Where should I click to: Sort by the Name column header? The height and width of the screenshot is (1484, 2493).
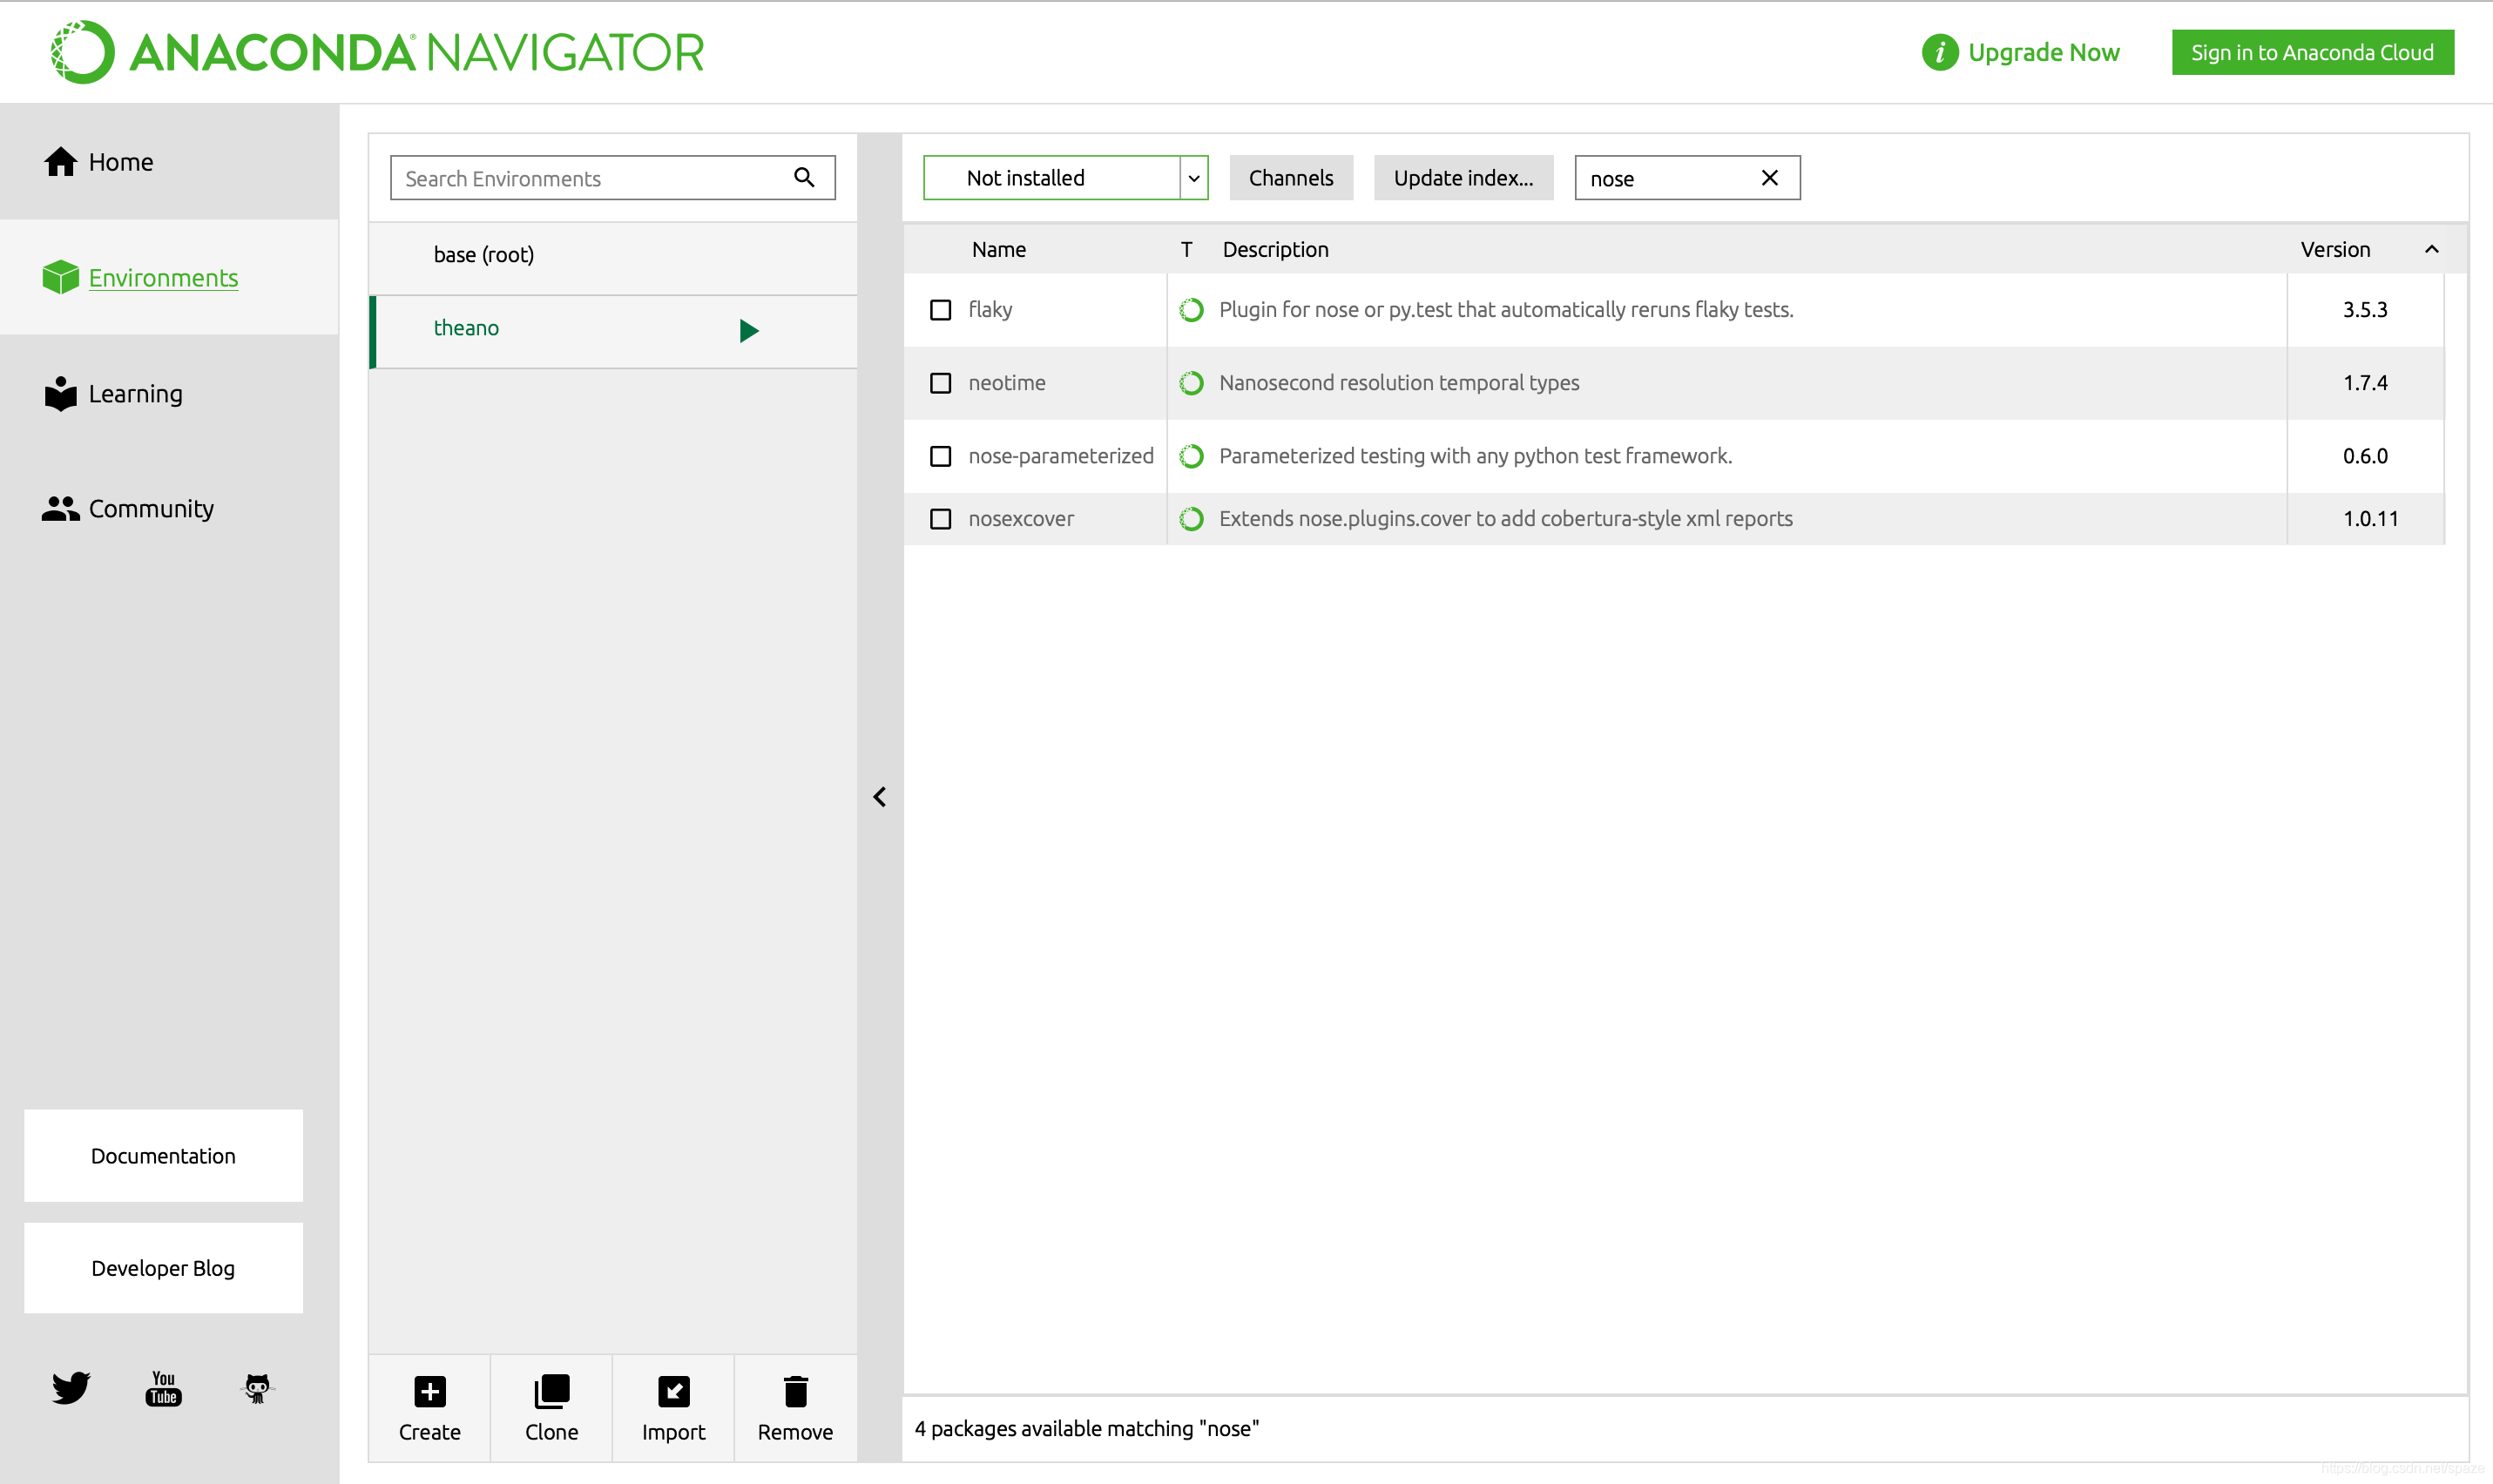pyautogui.click(x=999, y=249)
